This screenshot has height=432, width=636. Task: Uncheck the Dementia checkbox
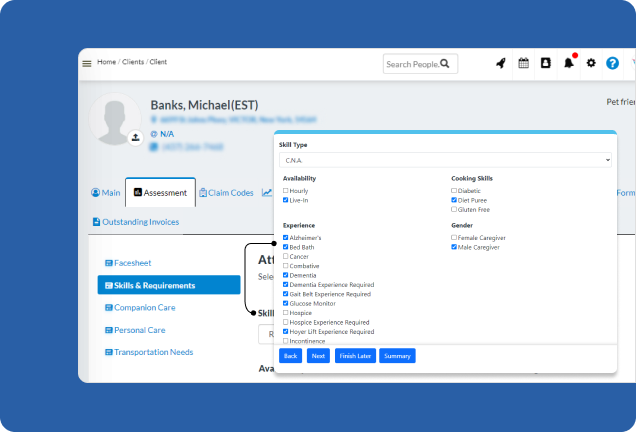coord(286,275)
